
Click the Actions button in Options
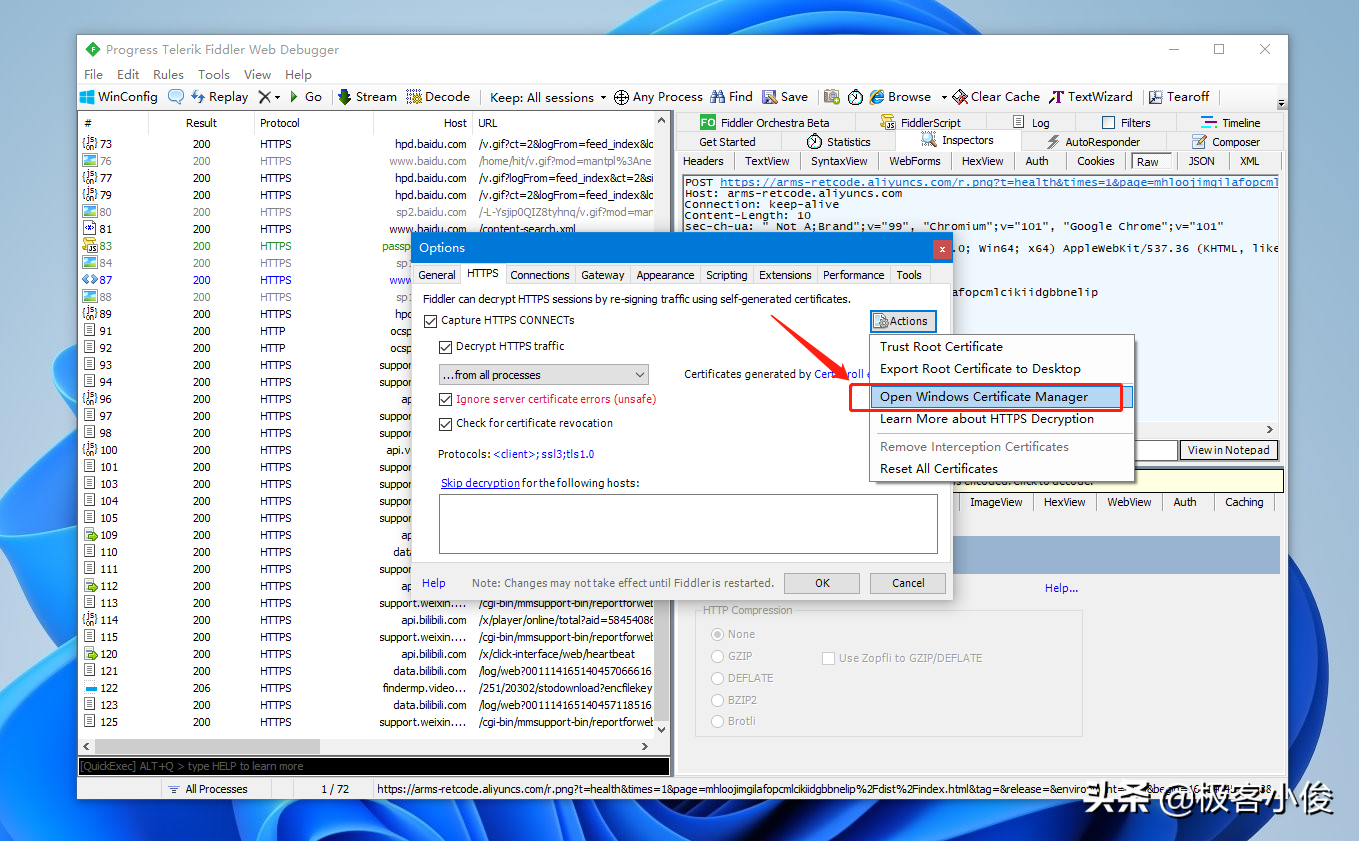point(902,321)
